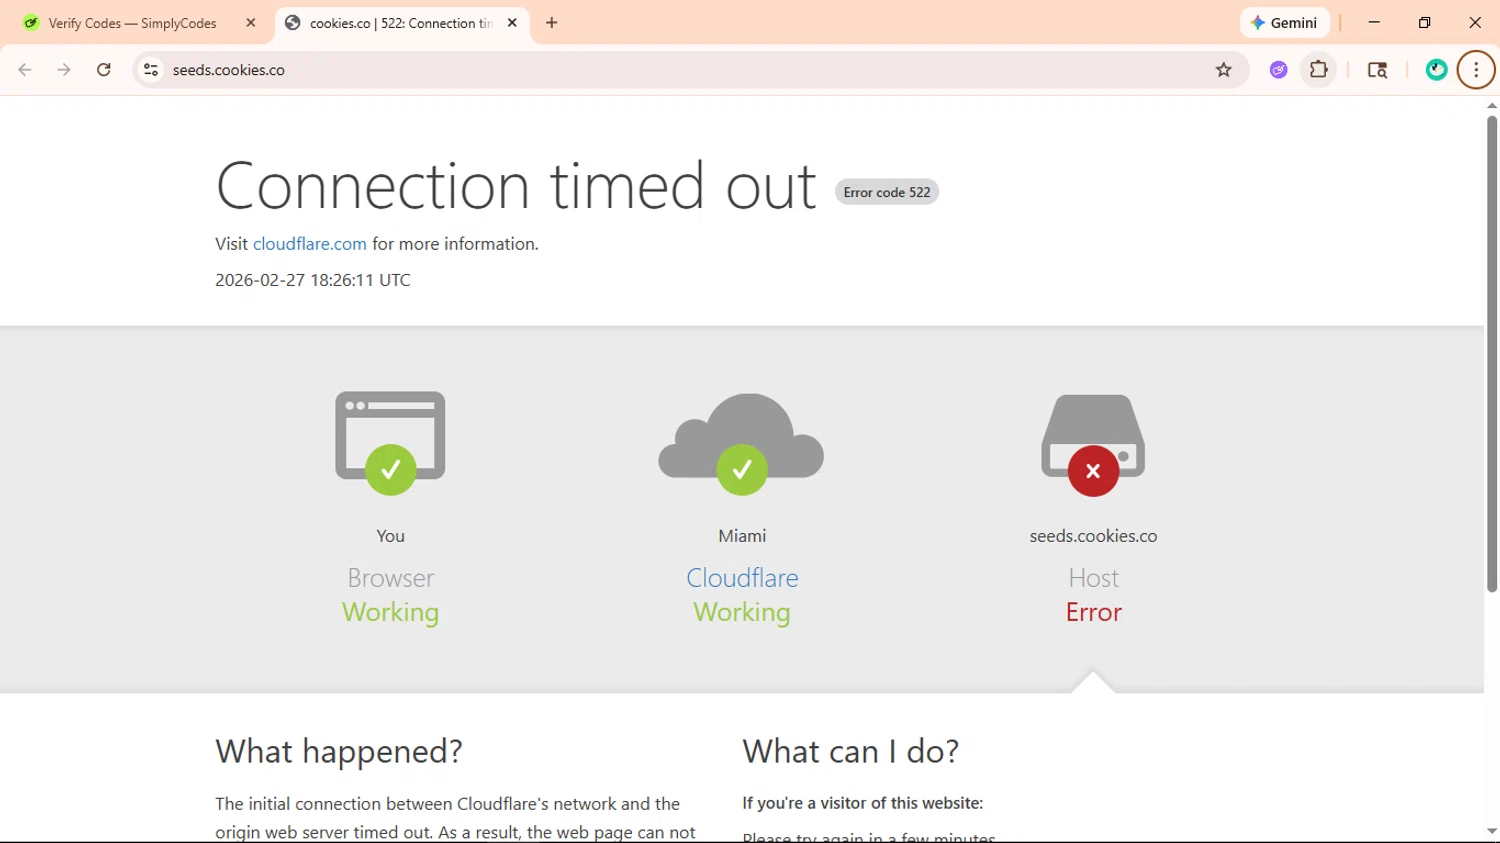This screenshot has width=1500, height=843.
Task: Click the back navigation arrow
Action: (x=25, y=70)
